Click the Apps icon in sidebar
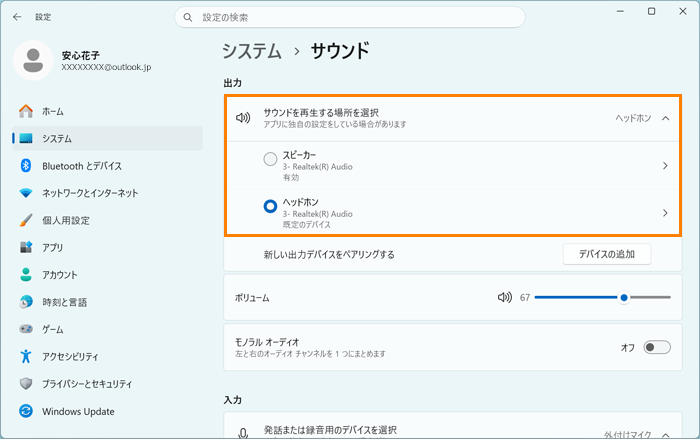The height and width of the screenshot is (439, 700). pos(26,247)
